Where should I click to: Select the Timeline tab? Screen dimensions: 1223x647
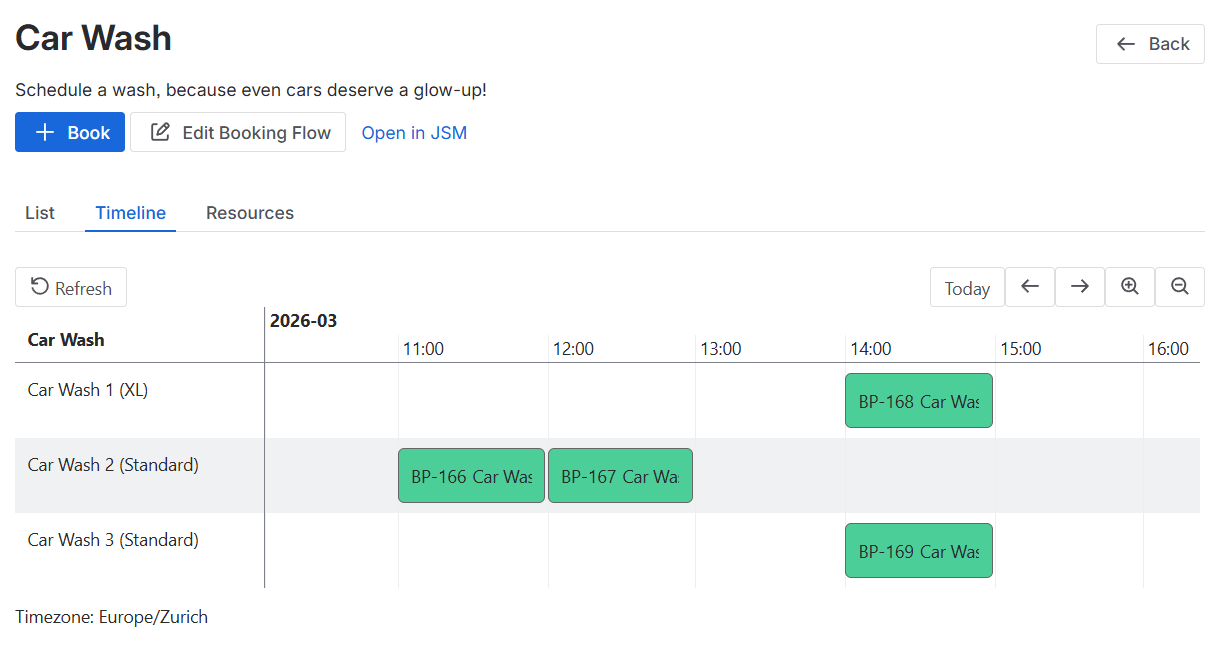click(x=131, y=213)
